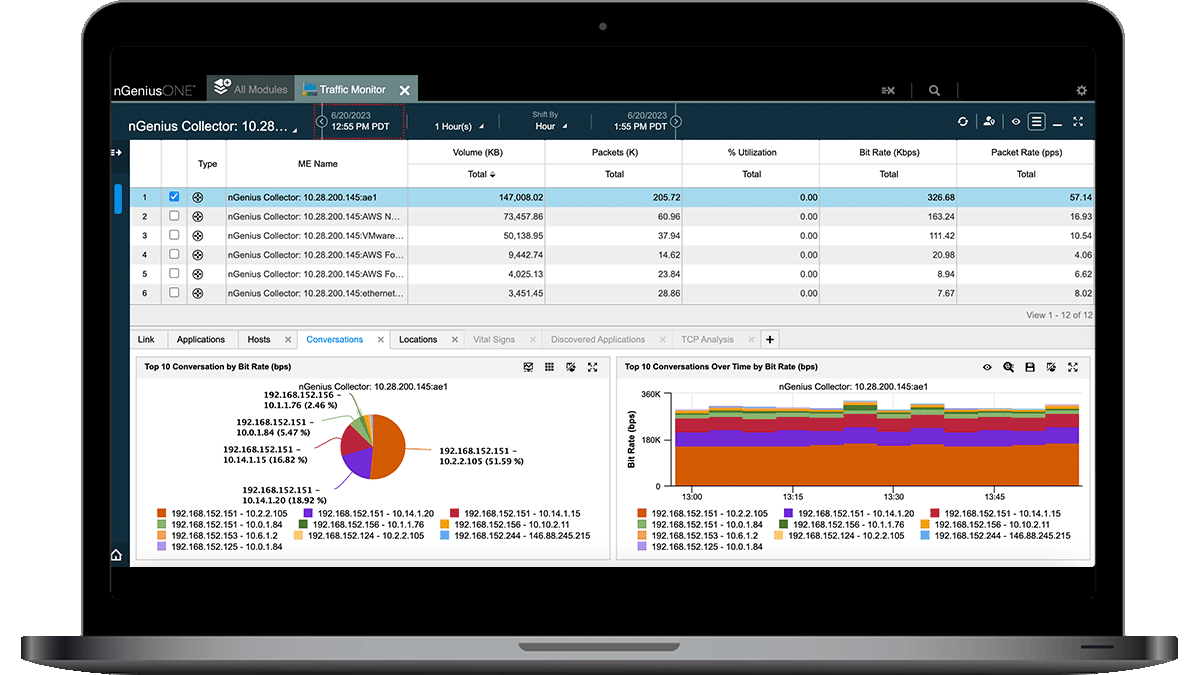Click the zoom magnifier on the time chart panel

tap(1008, 367)
